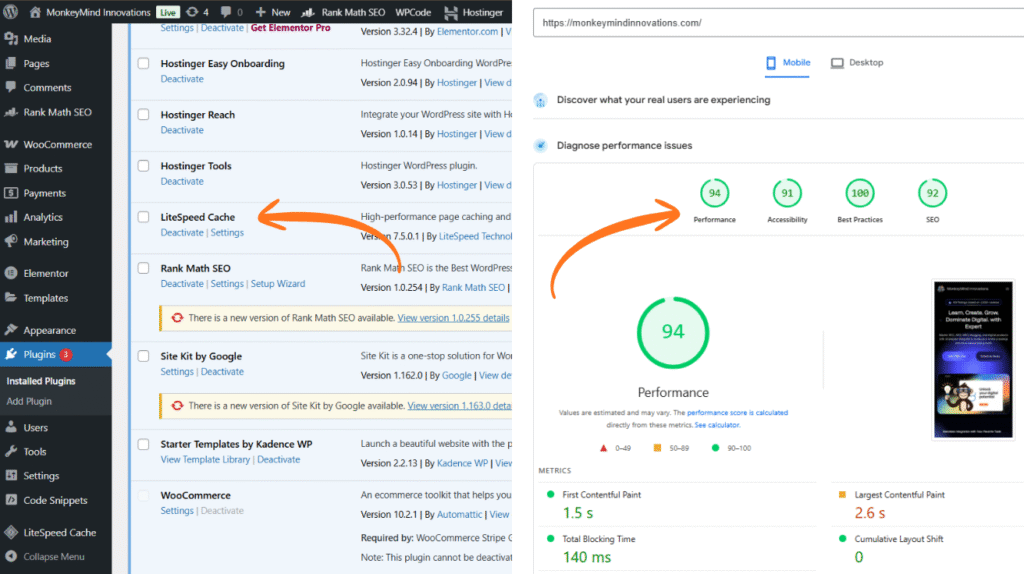Open Code Snippets in the sidebar
The height and width of the screenshot is (574, 1024).
(x=11, y=500)
